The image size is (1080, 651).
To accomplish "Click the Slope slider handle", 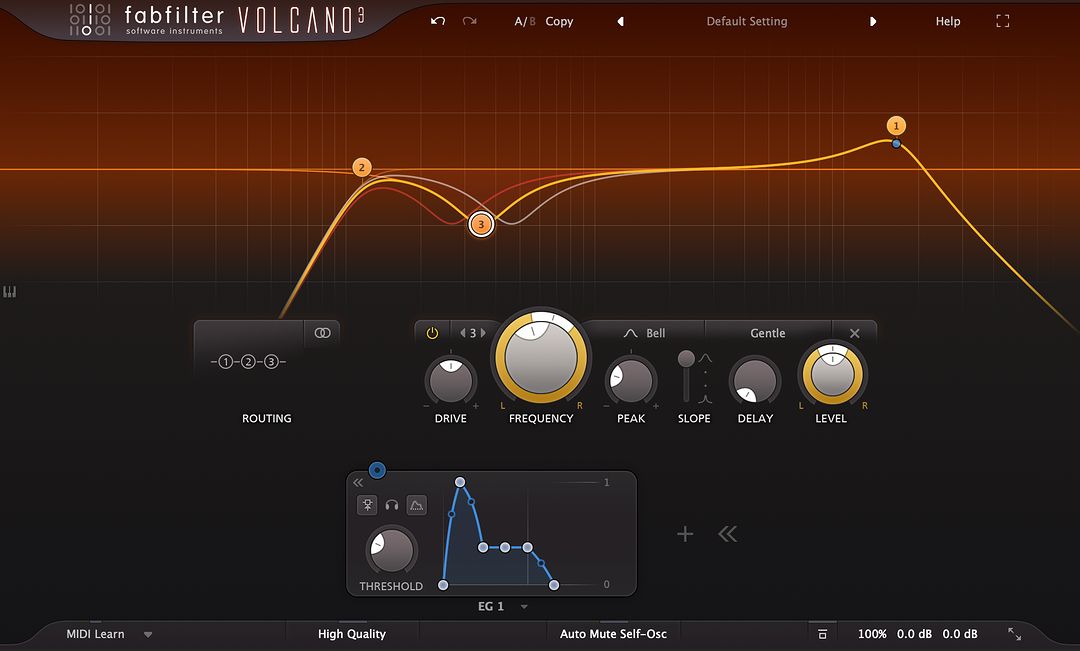I will coord(686,358).
